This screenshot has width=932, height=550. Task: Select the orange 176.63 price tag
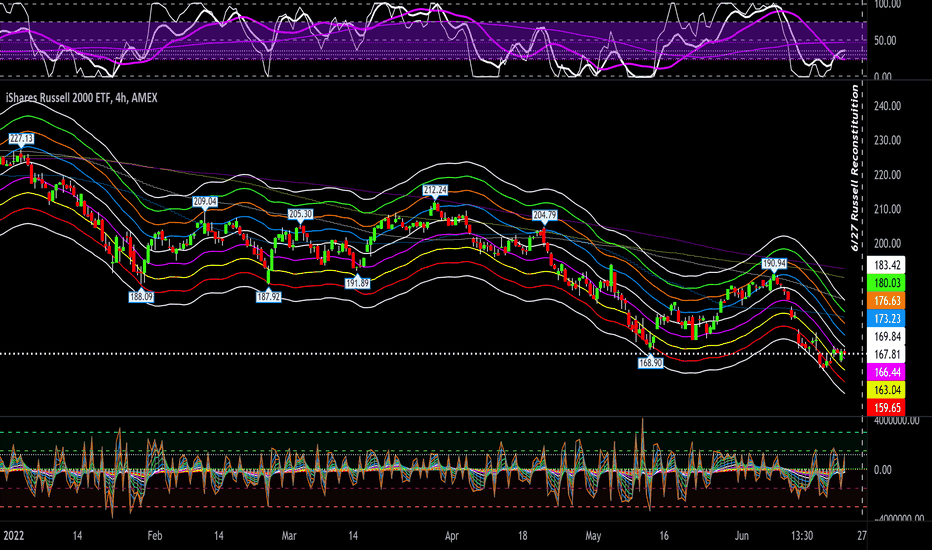[x=886, y=301]
